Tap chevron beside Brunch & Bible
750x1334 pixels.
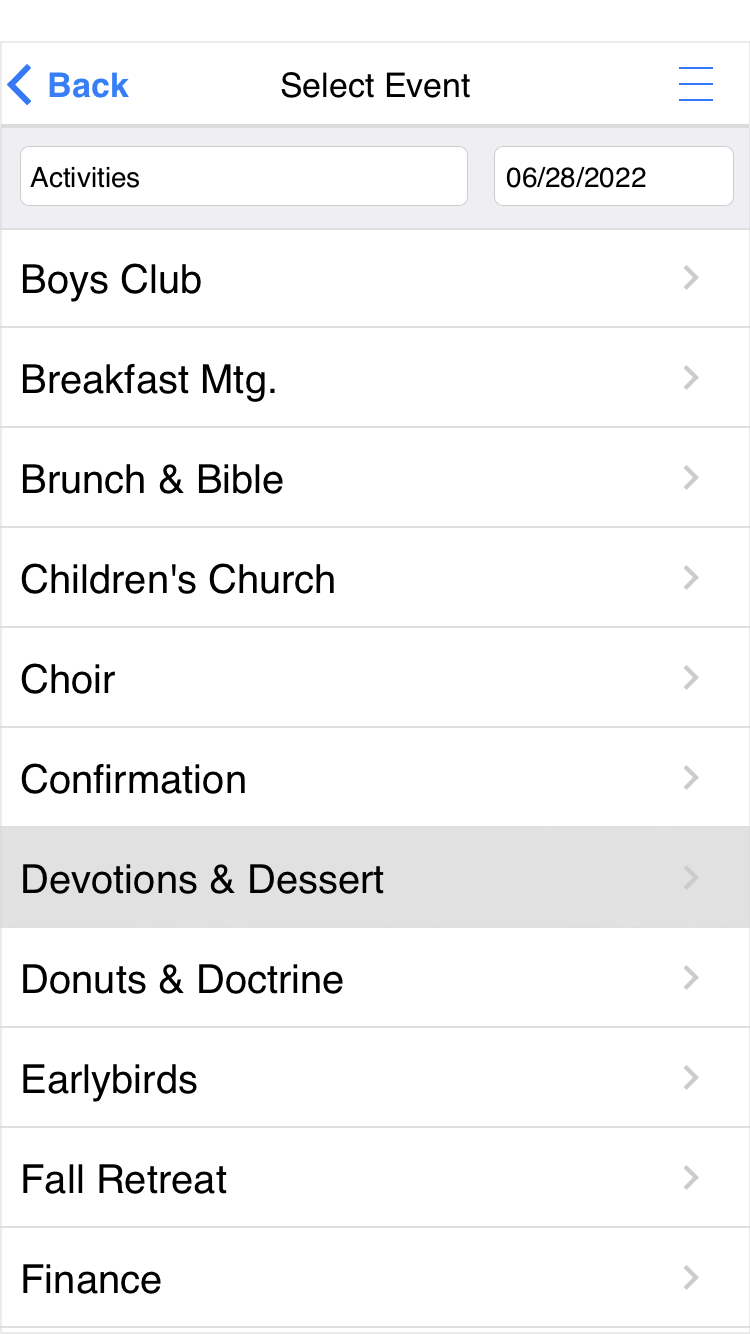(x=690, y=478)
